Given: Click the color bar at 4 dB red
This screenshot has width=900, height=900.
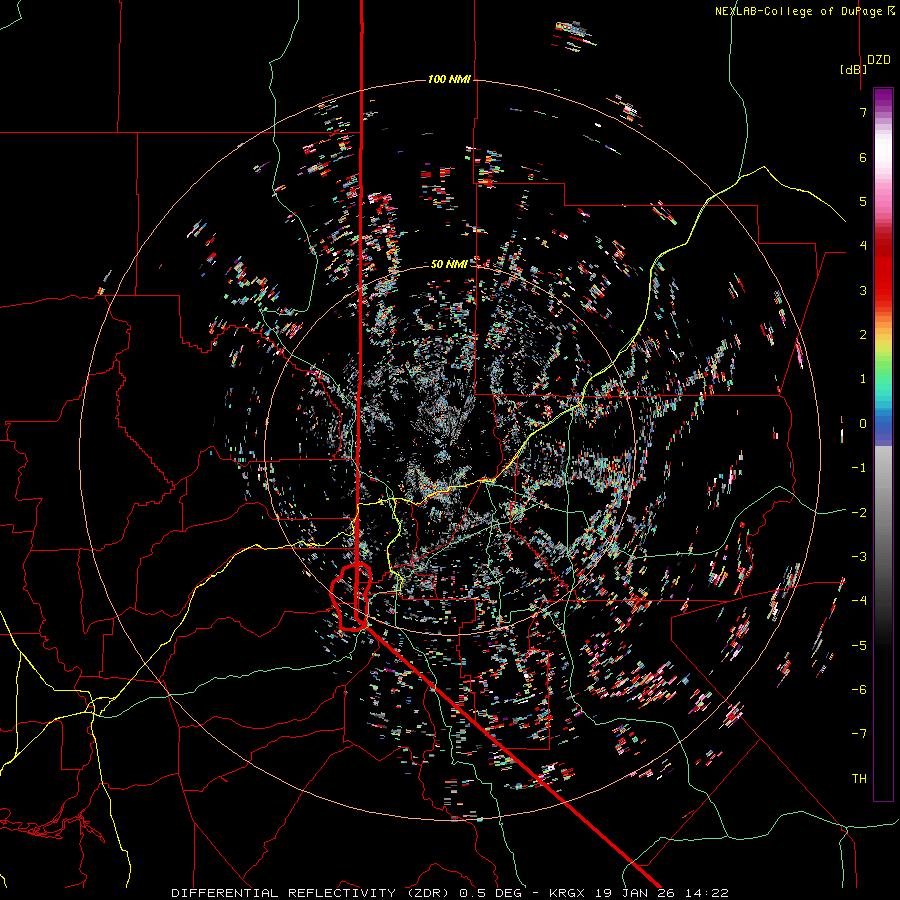Looking at the screenshot, I should click(x=883, y=245).
